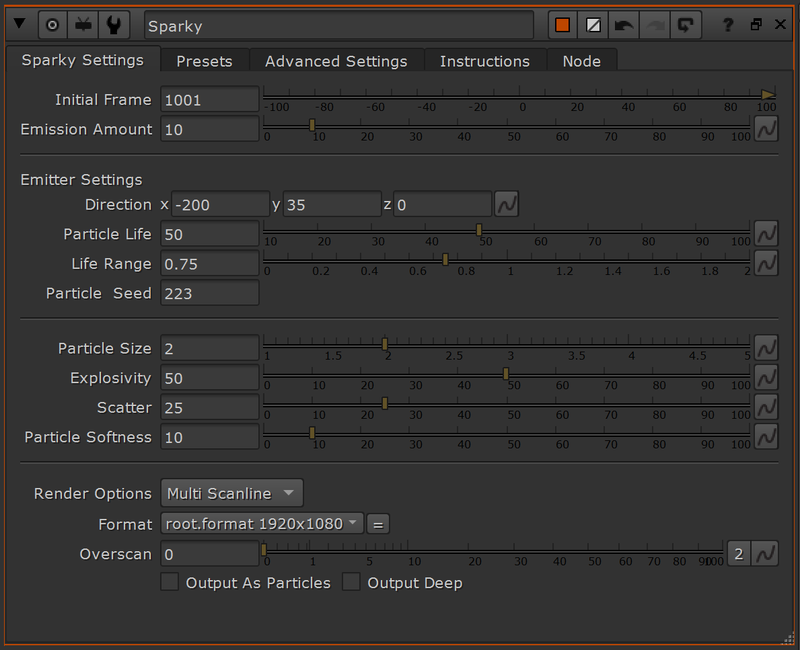The height and width of the screenshot is (650, 800).
Task: Float the panel using the float window icon
Action: [756, 25]
